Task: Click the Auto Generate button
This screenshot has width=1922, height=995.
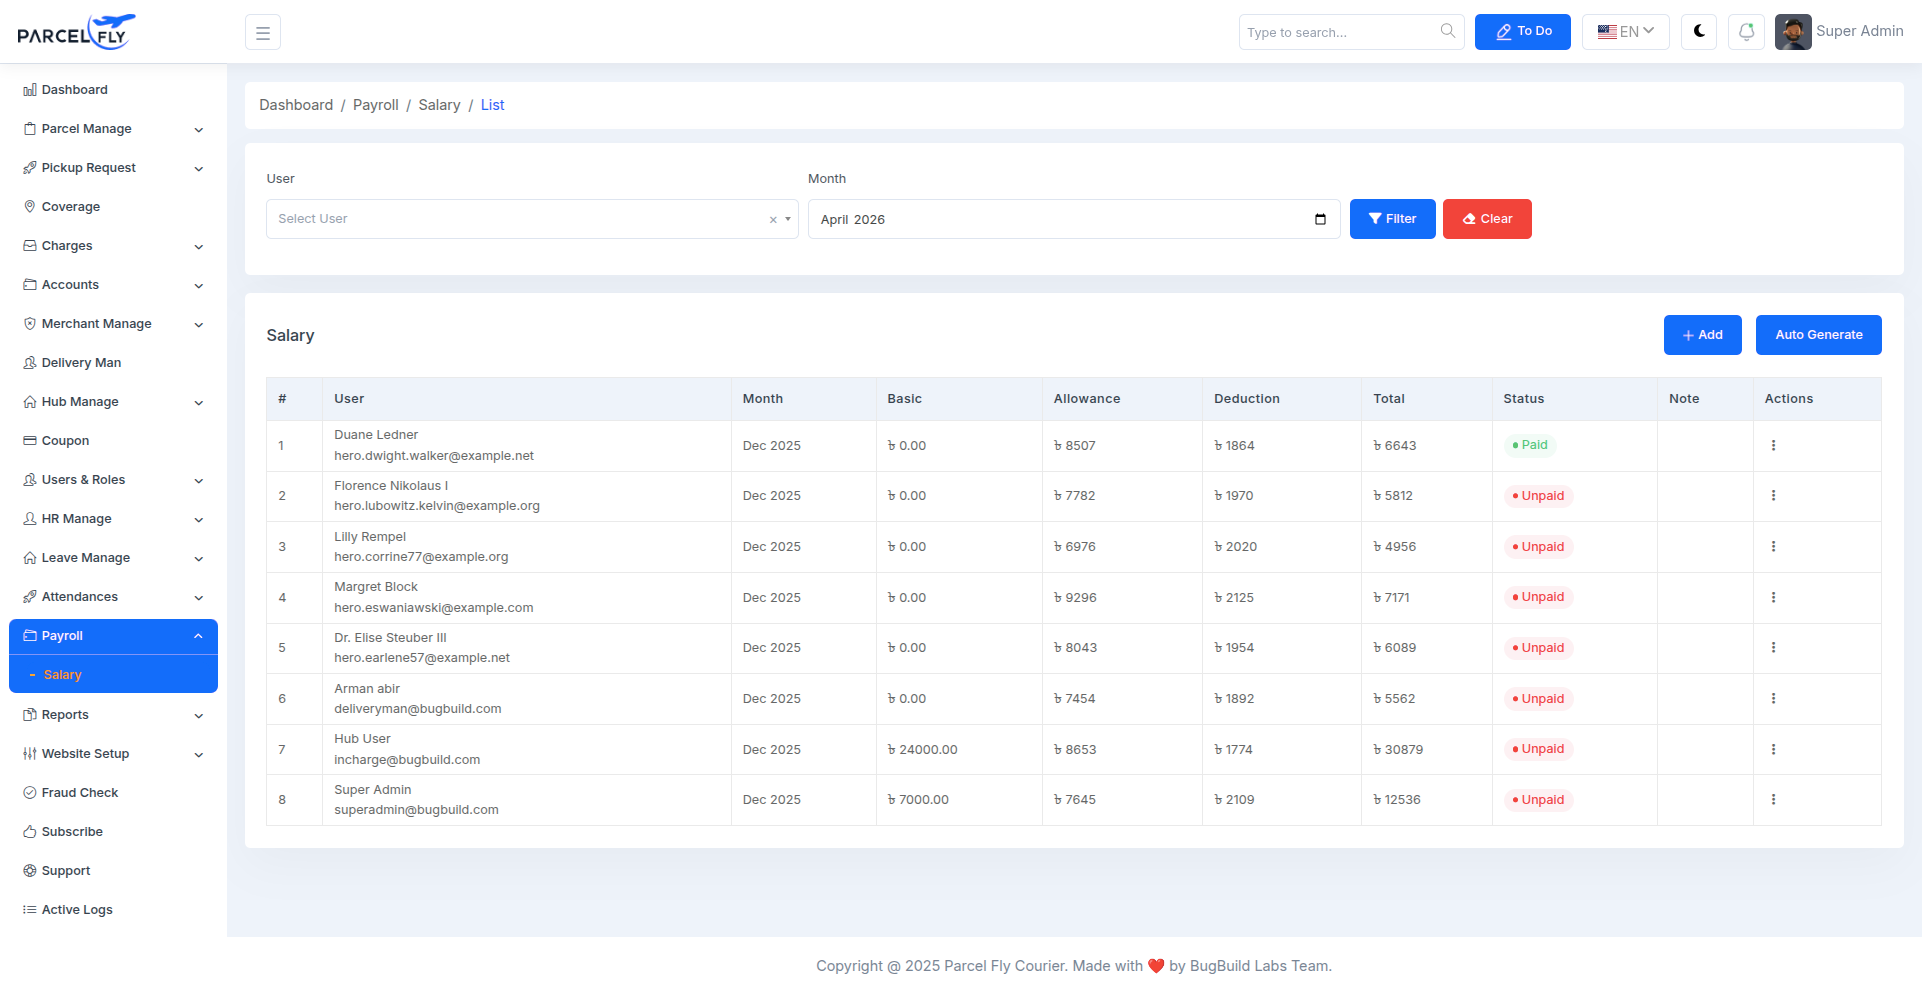Action: pyautogui.click(x=1818, y=334)
